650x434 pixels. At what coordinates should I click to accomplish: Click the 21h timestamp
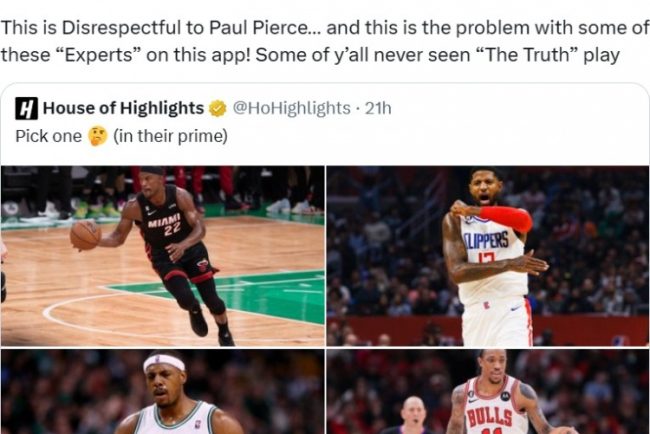378,108
